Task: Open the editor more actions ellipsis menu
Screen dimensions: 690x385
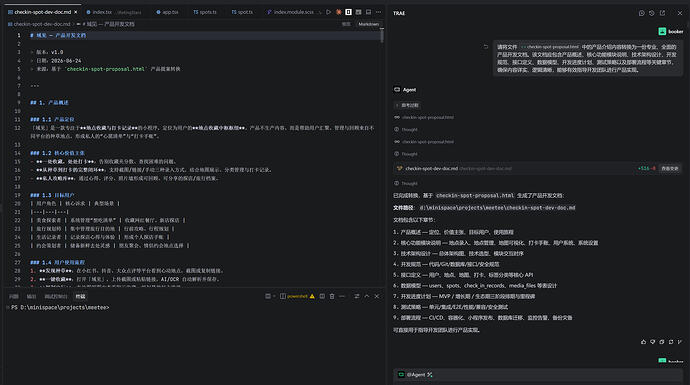Action: tap(378, 12)
